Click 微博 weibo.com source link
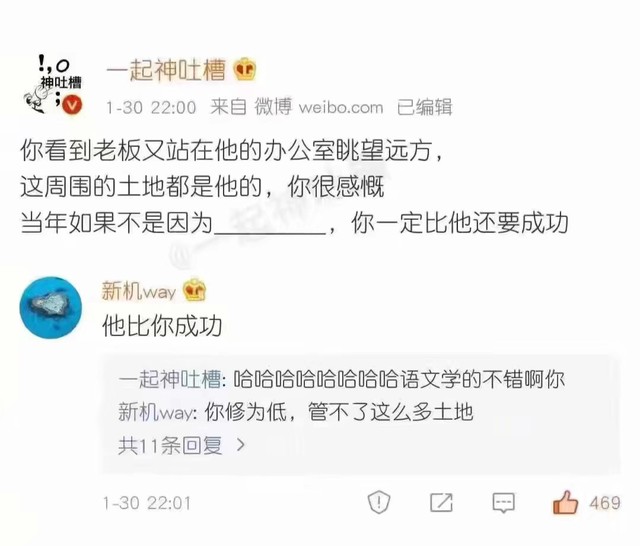This screenshot has width=640, height=546. (x=319, y=107)
